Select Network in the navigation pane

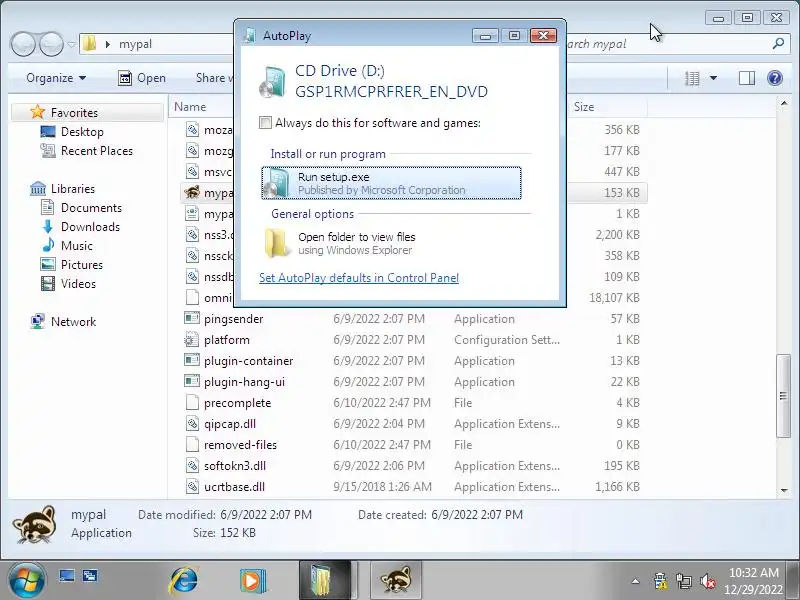pos(73,321)
